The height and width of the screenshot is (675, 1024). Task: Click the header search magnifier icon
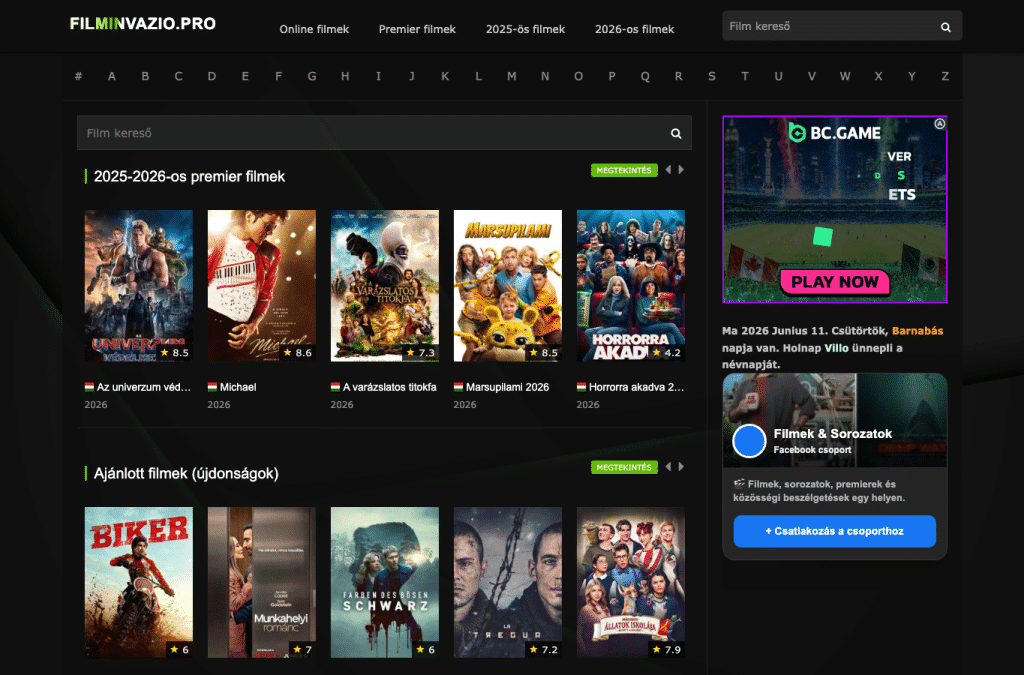click(x=945, y=27)
